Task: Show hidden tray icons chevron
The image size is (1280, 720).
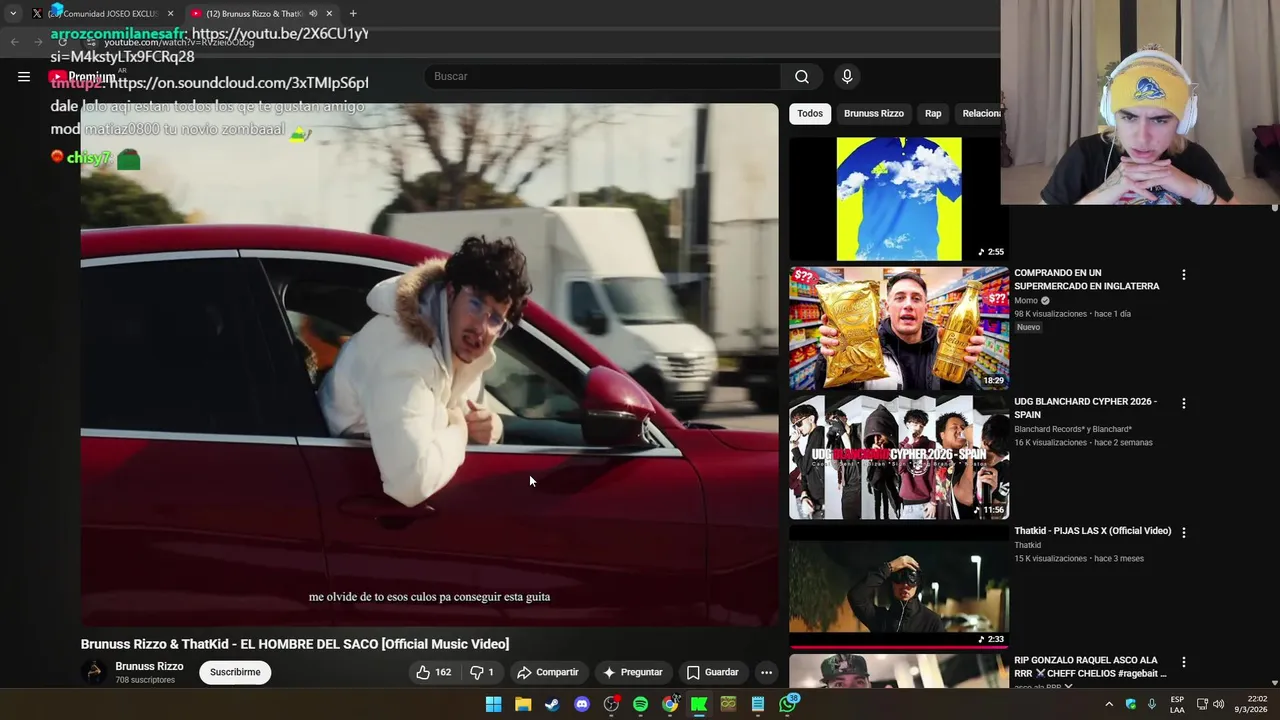Action: click(x=1108, y=704)
